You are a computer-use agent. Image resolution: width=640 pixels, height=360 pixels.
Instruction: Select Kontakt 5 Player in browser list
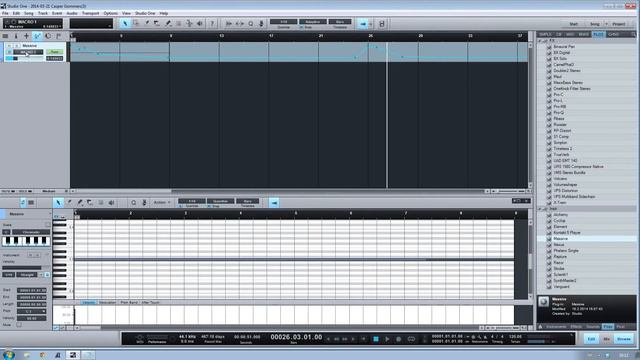pyautogui.click(x=567, y=232)
